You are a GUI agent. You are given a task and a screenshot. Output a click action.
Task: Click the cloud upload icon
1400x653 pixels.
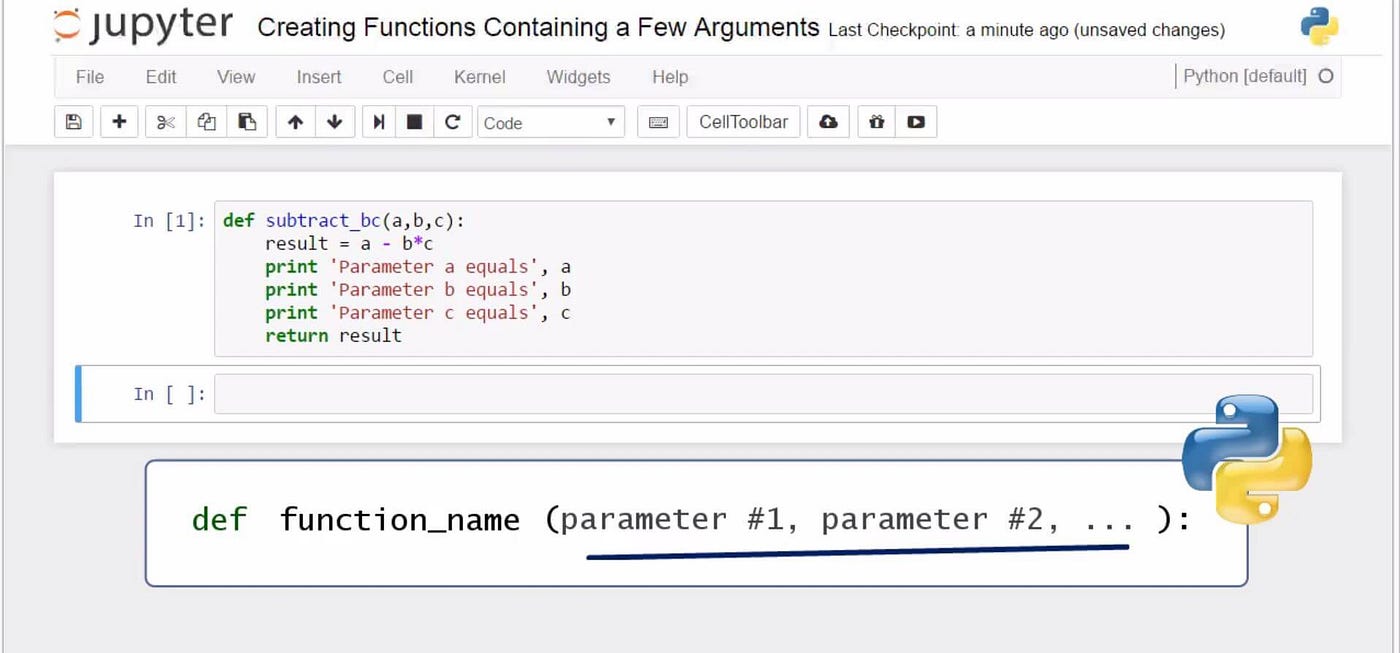click(828, 121)
